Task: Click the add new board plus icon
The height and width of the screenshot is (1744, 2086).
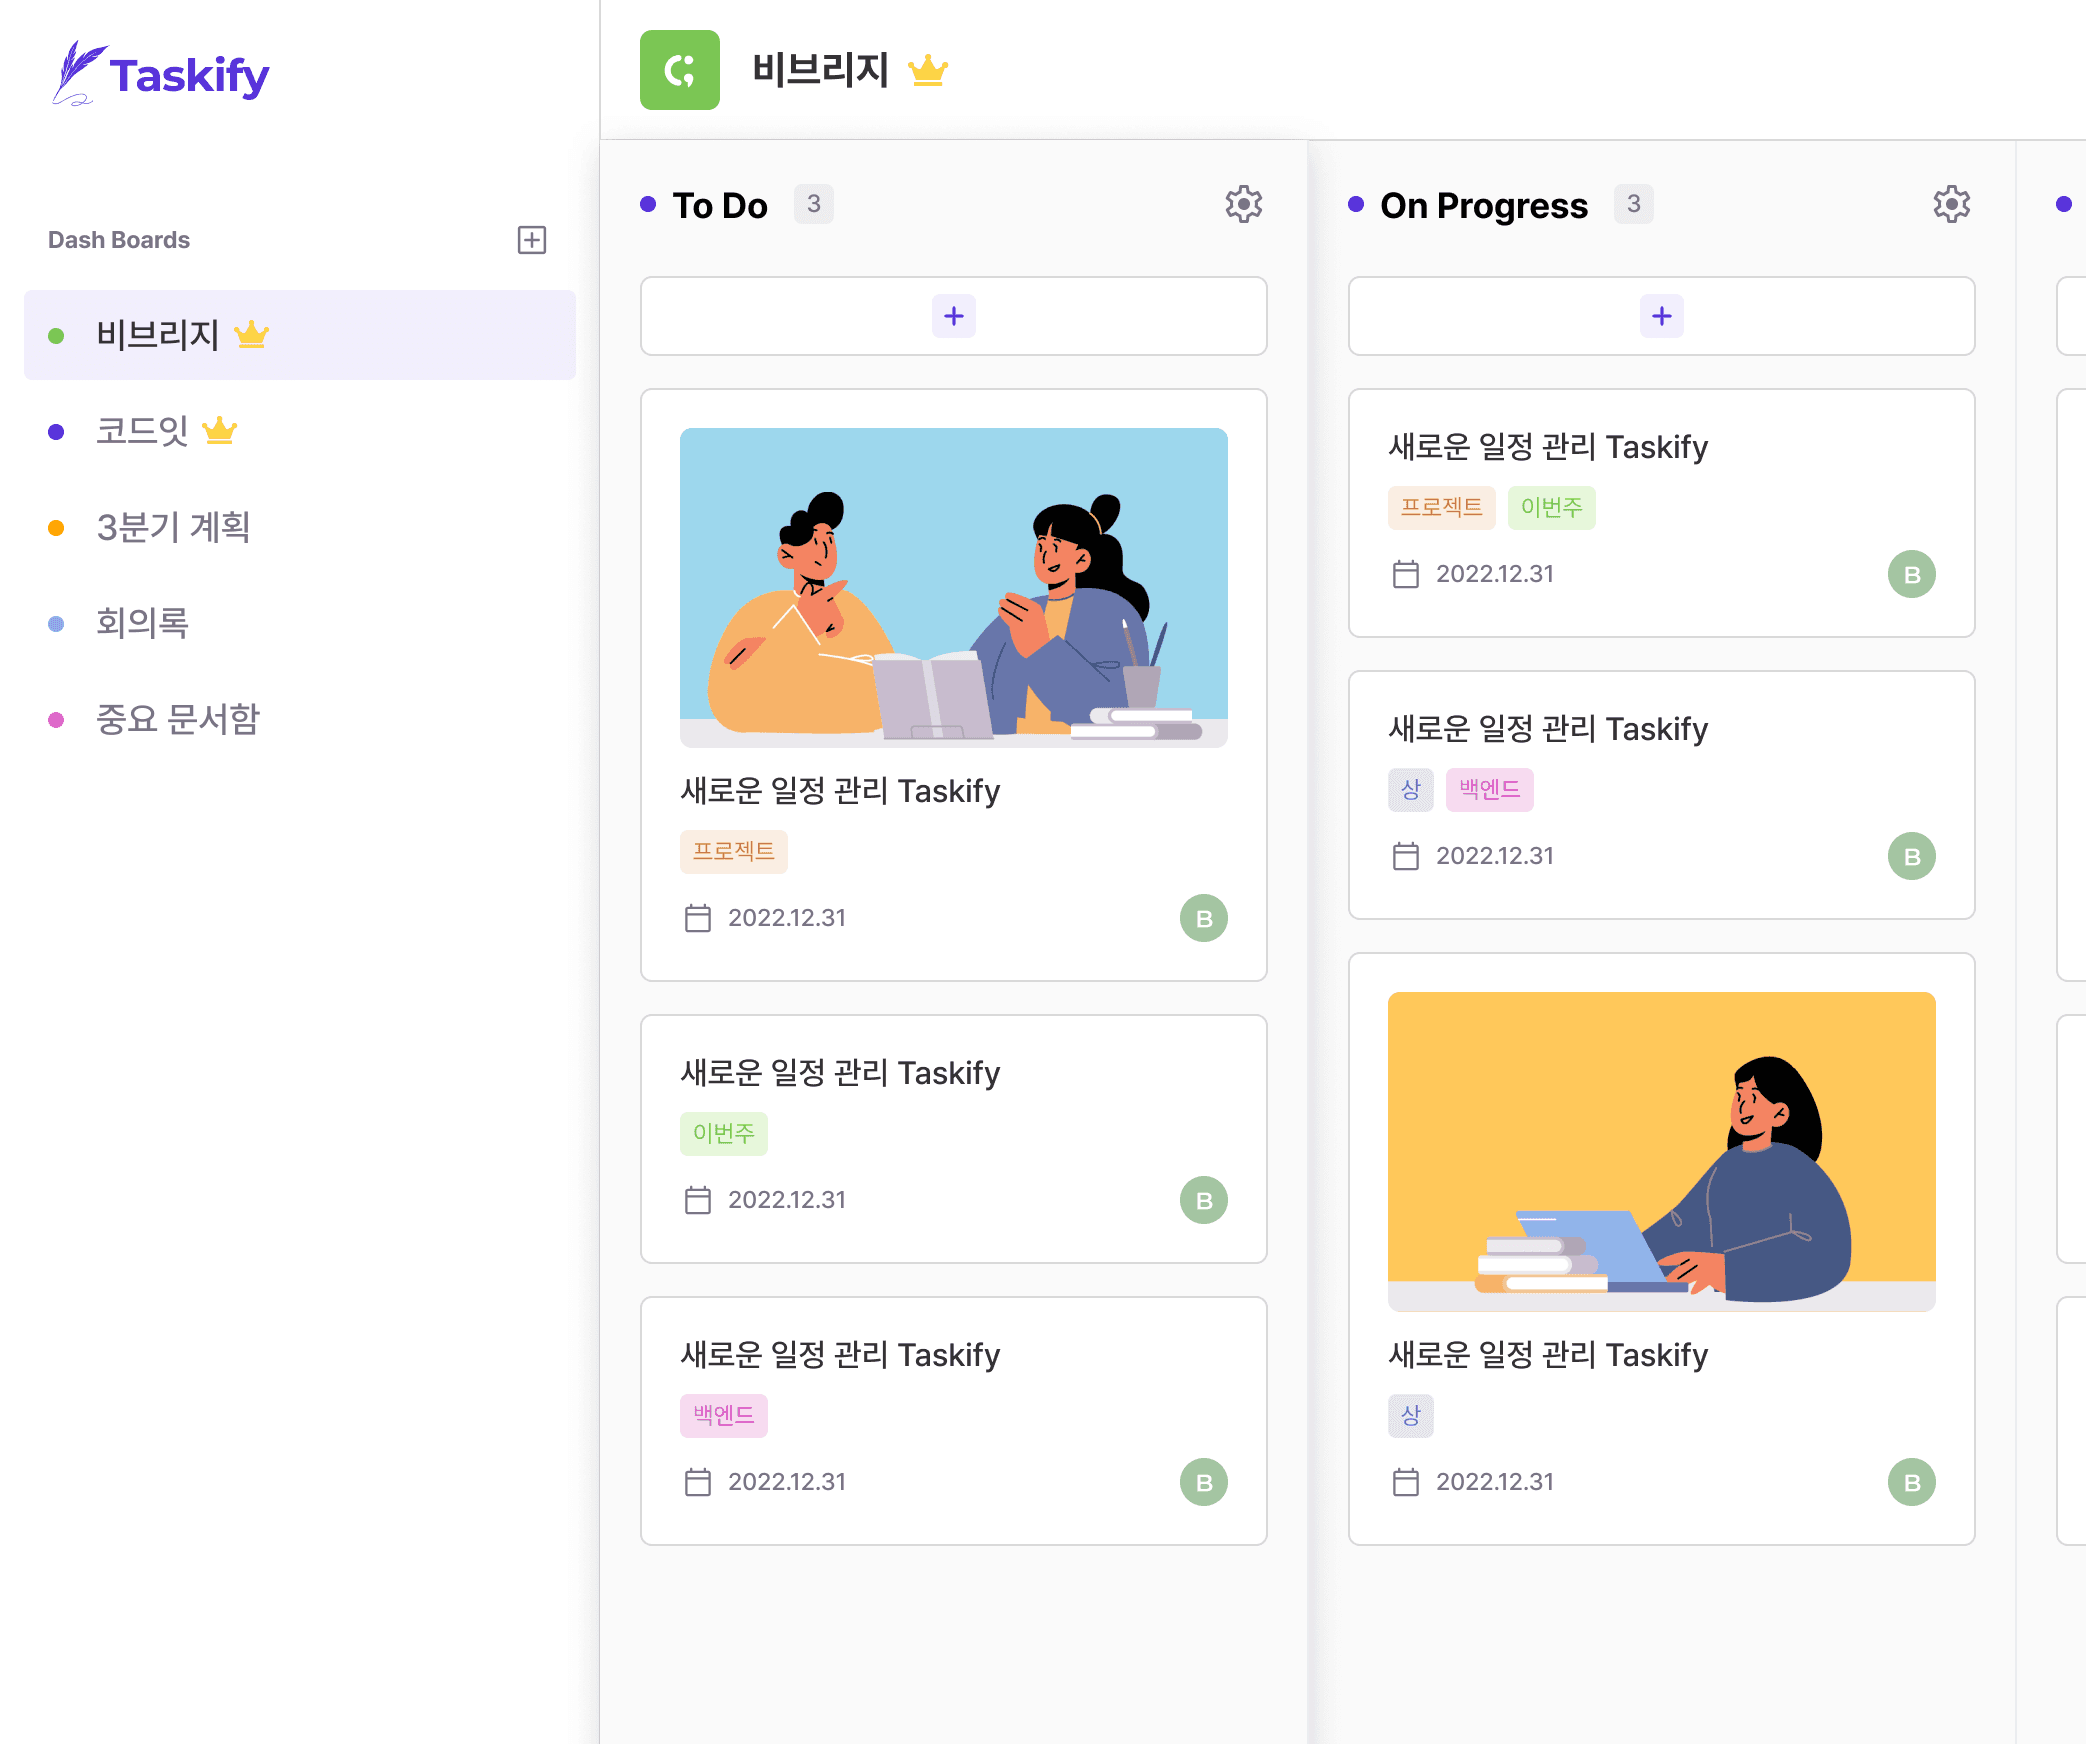Action: point(532,239)
